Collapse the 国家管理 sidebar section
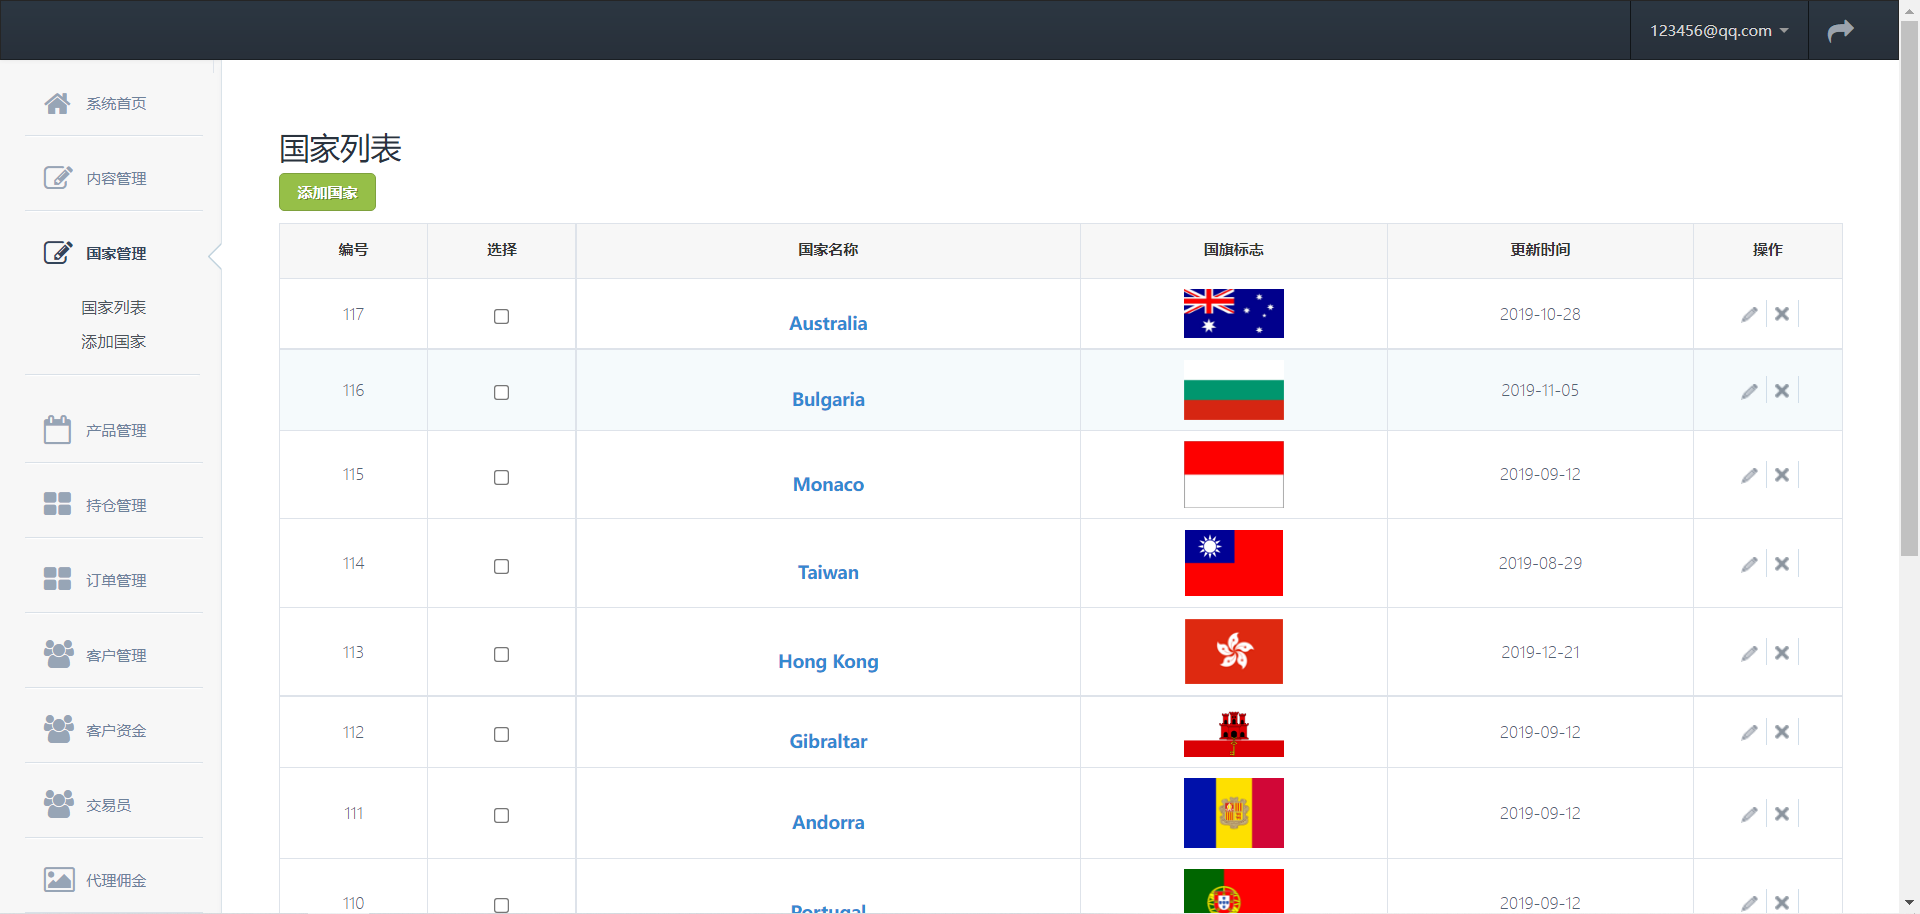 (x=115, y=254)
